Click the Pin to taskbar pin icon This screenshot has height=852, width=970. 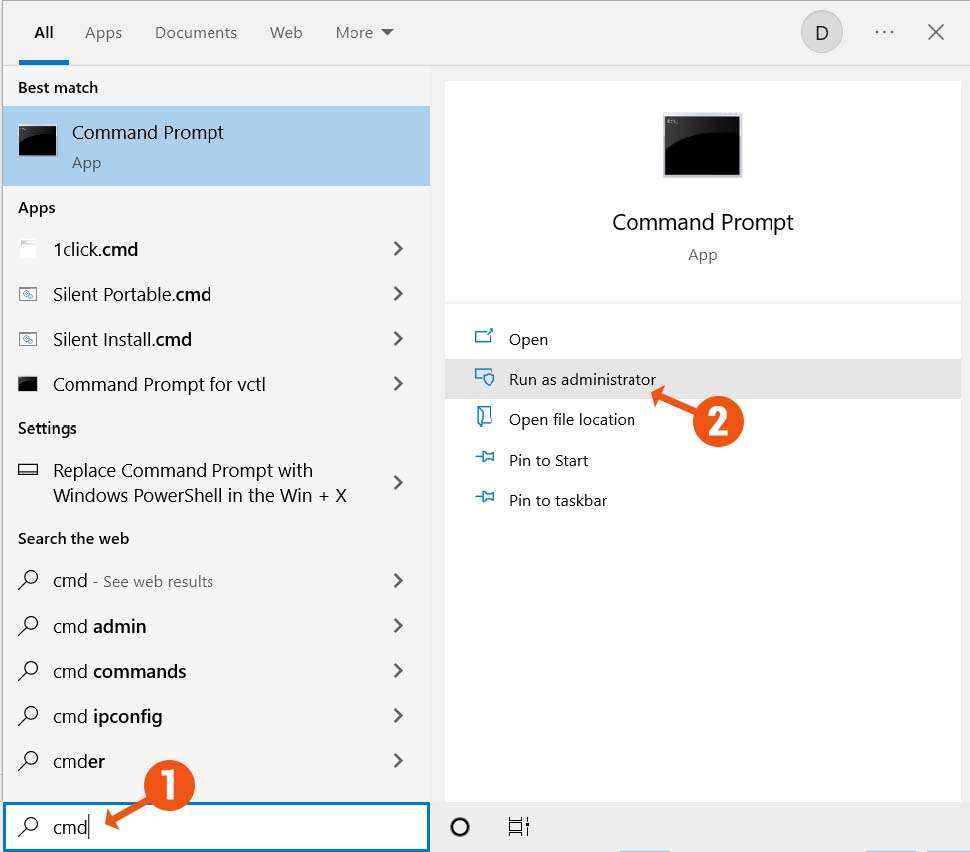click(484, 497)
